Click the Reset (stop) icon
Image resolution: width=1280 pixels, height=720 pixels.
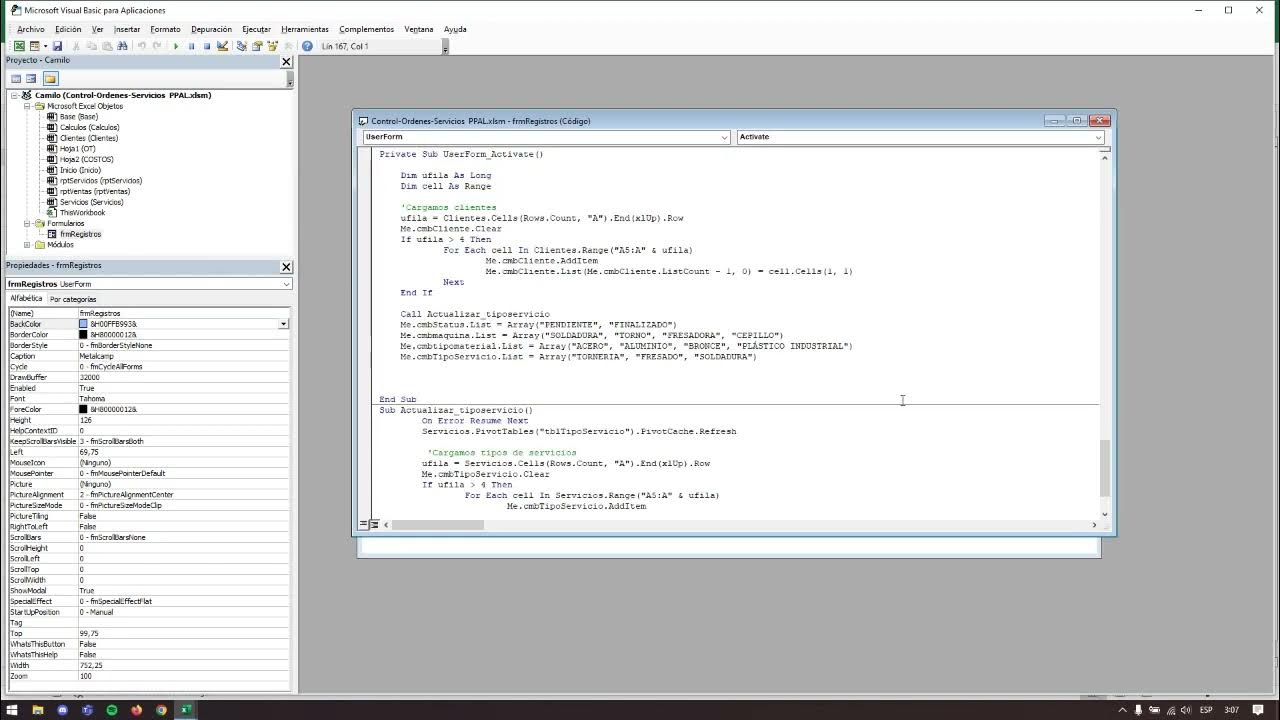207,46
